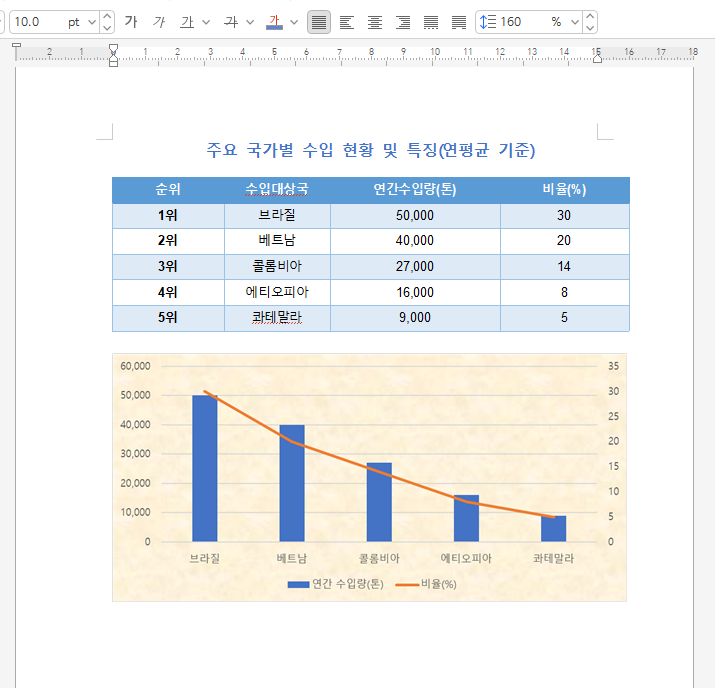Image resolution: width=715 pixels, height=688 pixels.
Task: Align paragraph right with toolbar icon
Action: pos(403,22)
